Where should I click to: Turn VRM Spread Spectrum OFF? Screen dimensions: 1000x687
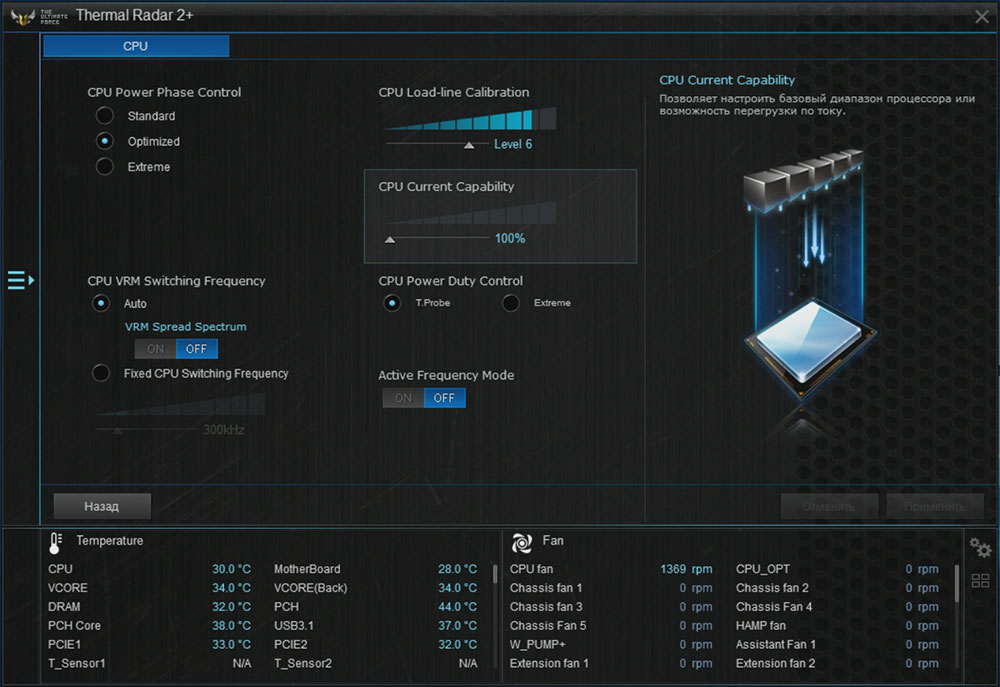(196, 349)
